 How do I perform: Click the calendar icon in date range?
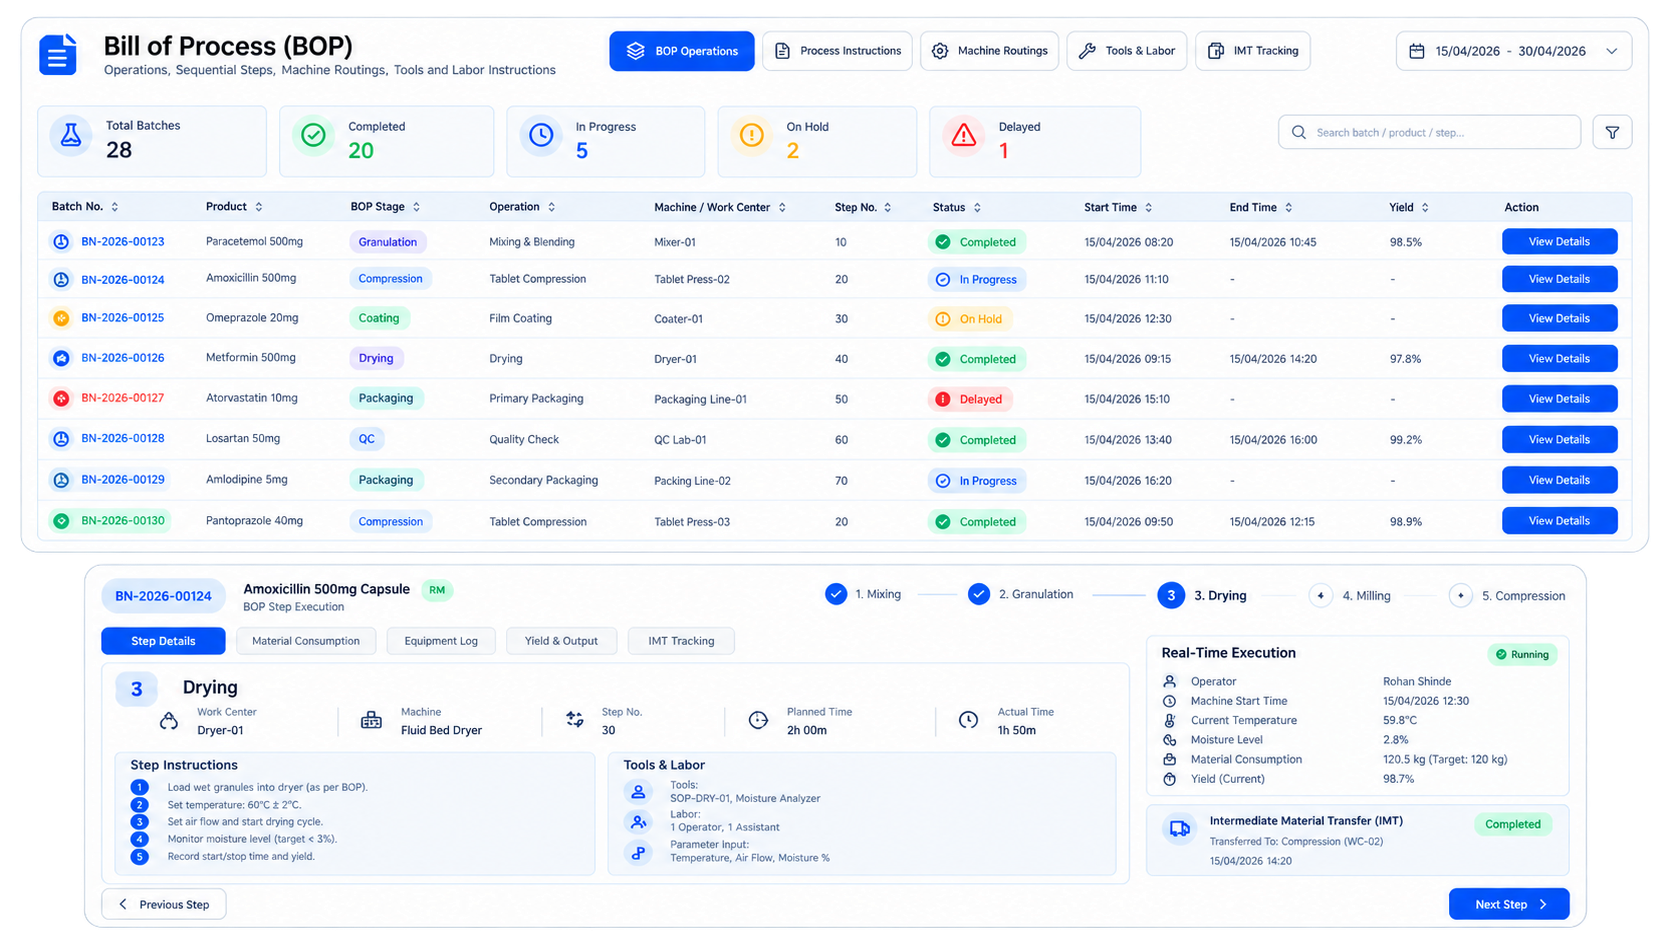(1417, 51)
